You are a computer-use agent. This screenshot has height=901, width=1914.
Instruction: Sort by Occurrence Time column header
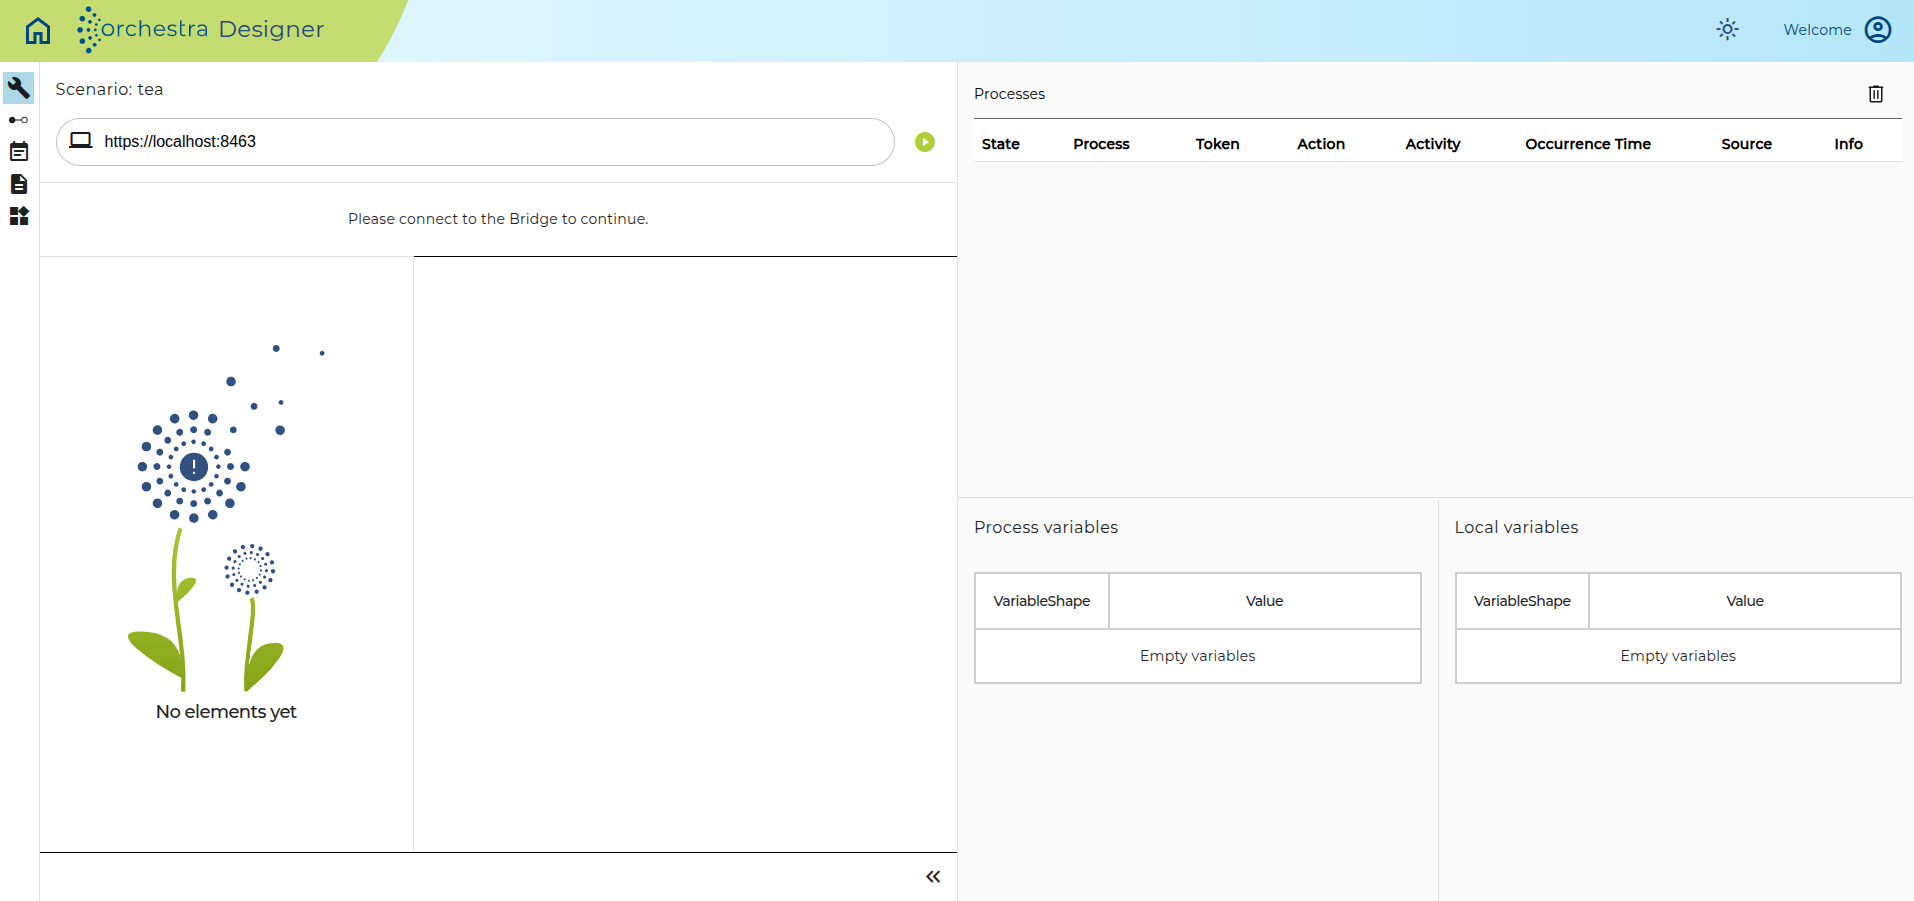click(x=1588, y=144)
